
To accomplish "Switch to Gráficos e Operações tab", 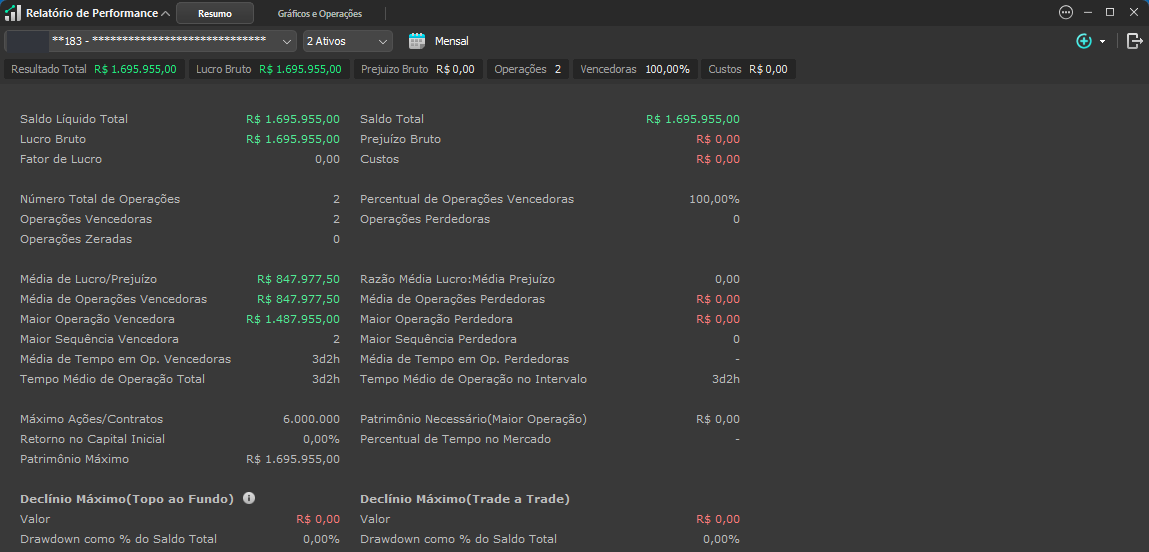I will [x=319, y=13].
